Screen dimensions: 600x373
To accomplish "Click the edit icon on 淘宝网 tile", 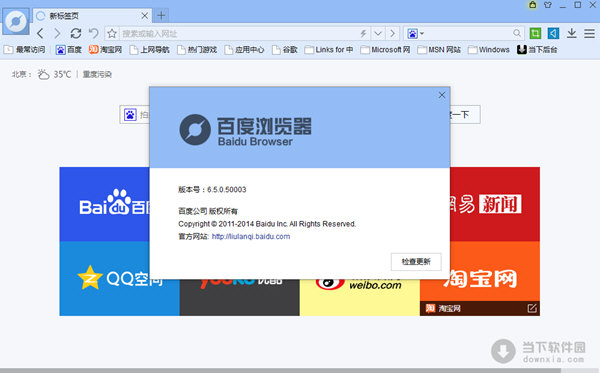I will (532, 308).
